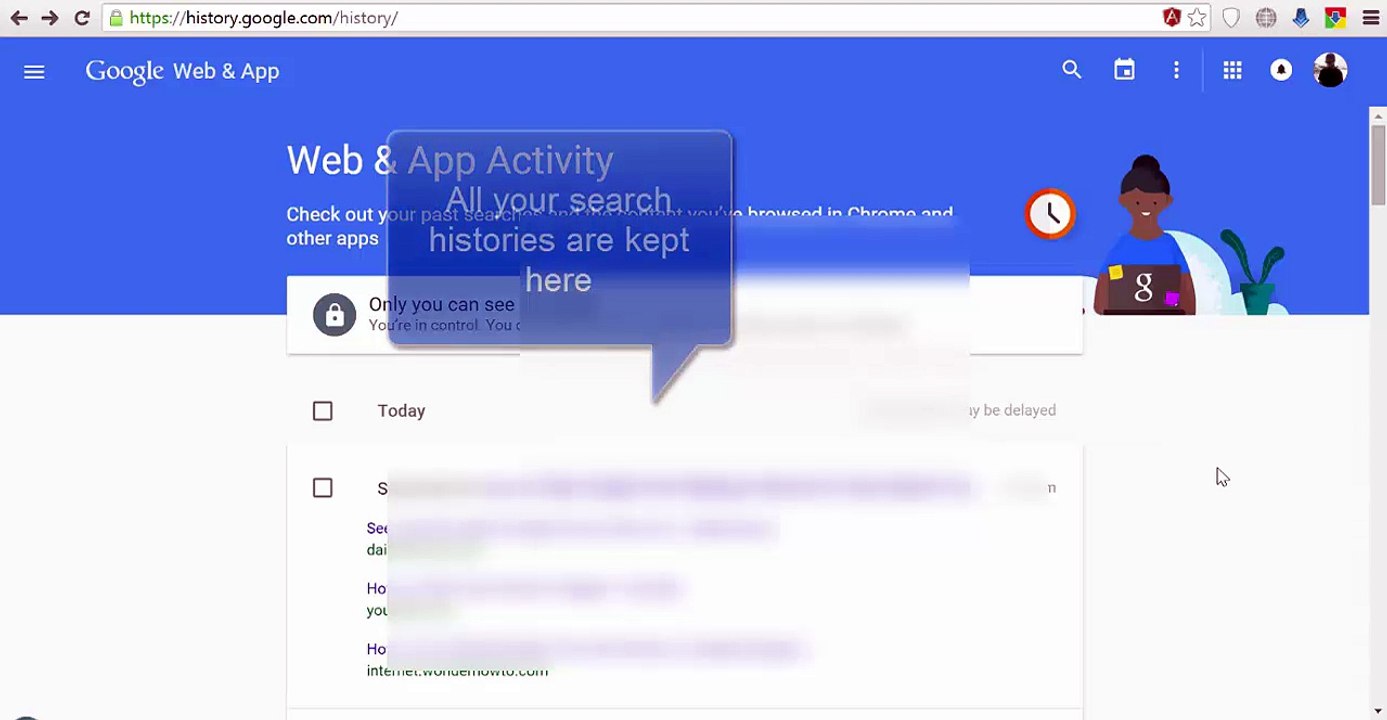Reload the history page
This screenshot has height=720, width=1387.
tap(82, 18)
